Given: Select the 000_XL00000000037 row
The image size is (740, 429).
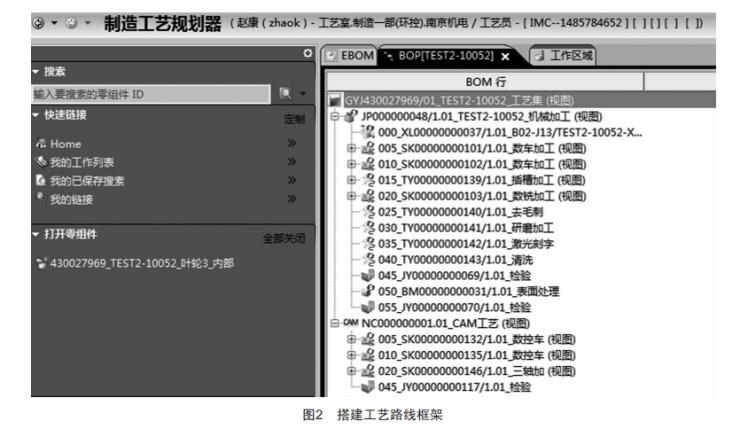Looking at the screenshot, I should [x=510, y=133].
